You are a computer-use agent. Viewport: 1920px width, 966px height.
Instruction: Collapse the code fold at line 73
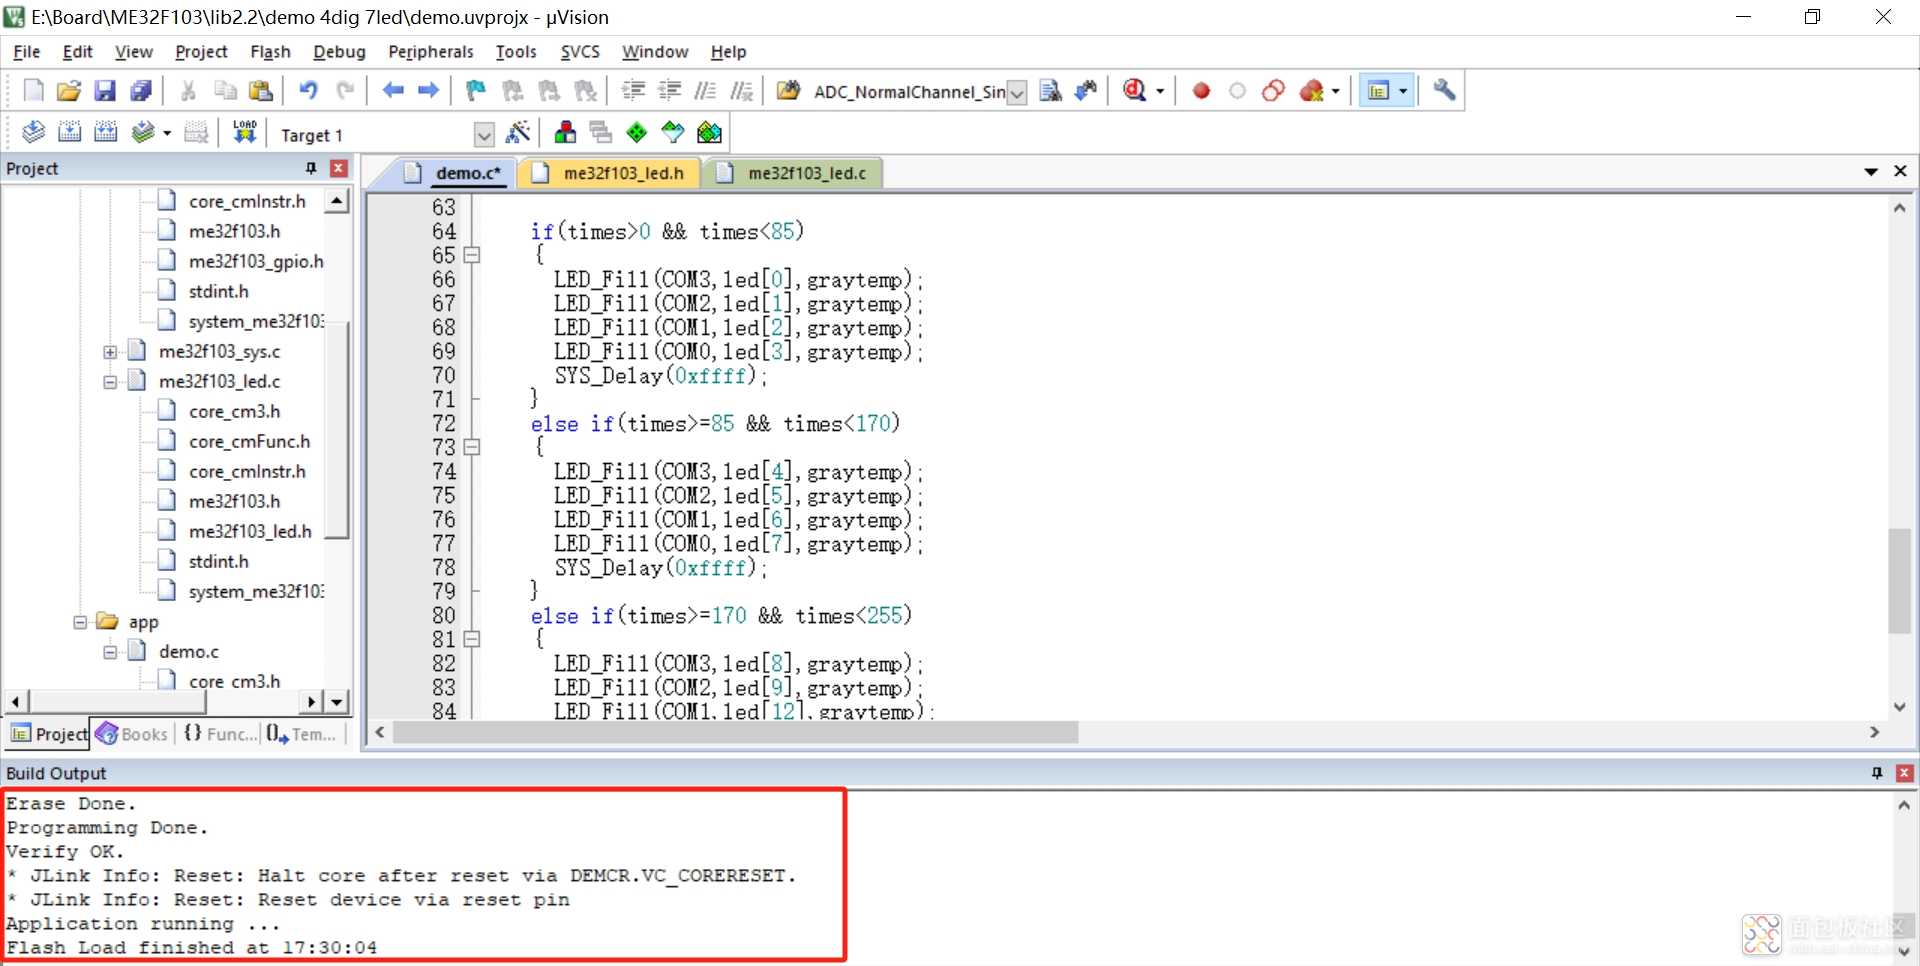click(x=472, y=447)
